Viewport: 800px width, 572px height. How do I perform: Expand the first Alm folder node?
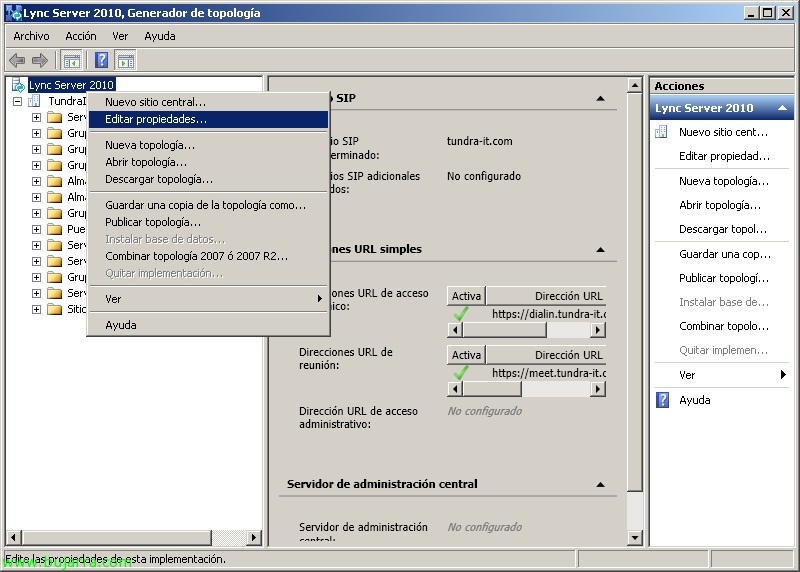[36, 181]
